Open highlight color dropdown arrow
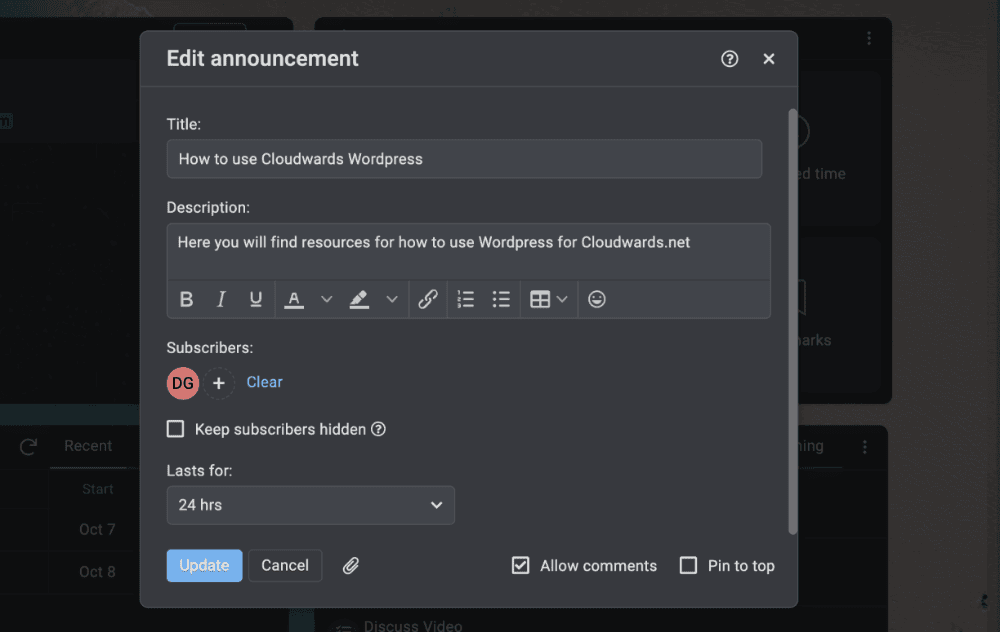1000x632 pixels. coord(392,299)
